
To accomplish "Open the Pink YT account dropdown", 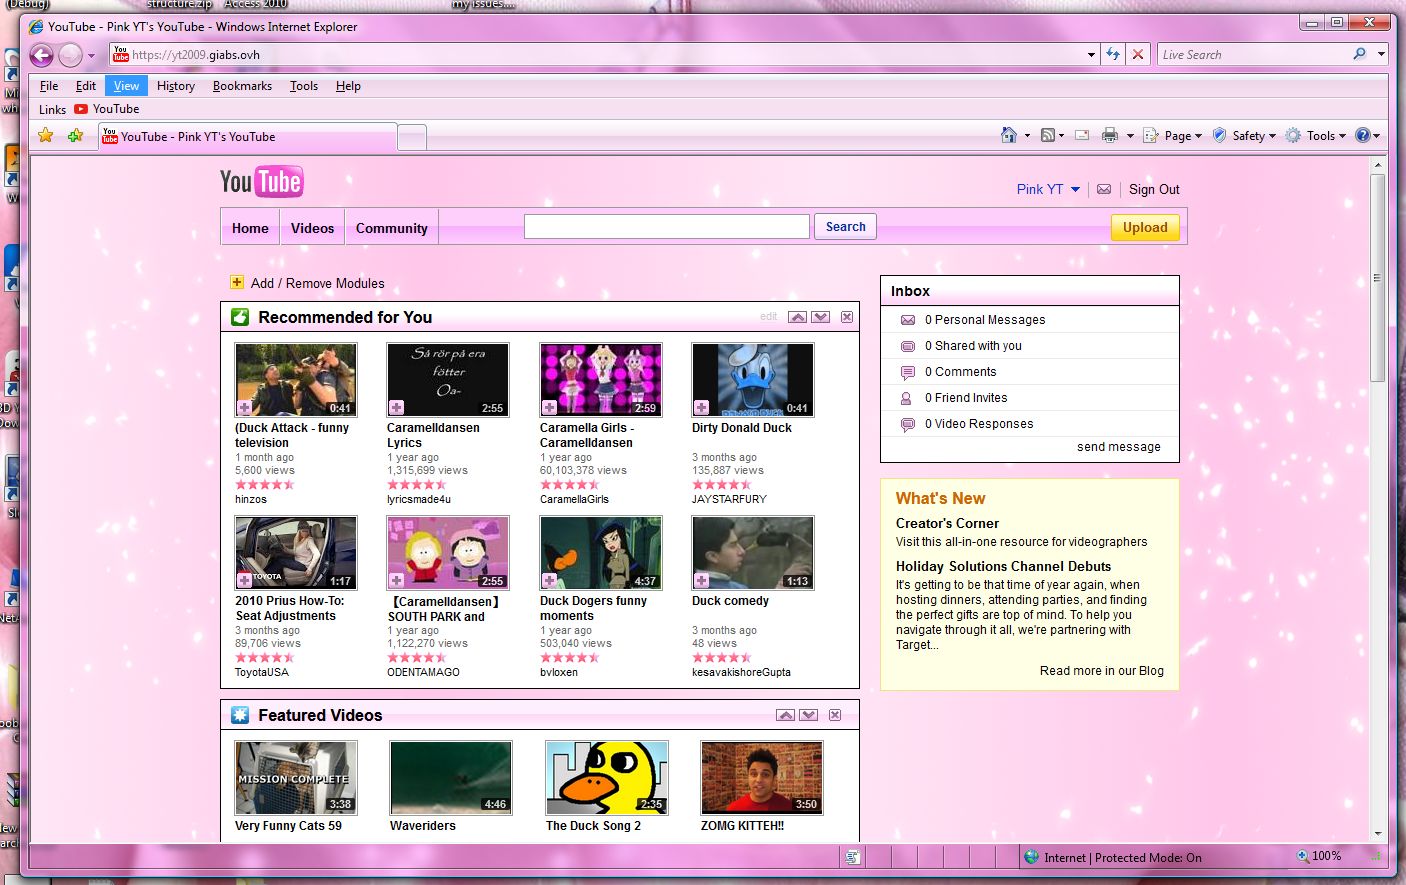I will [x=1075, y=189].
